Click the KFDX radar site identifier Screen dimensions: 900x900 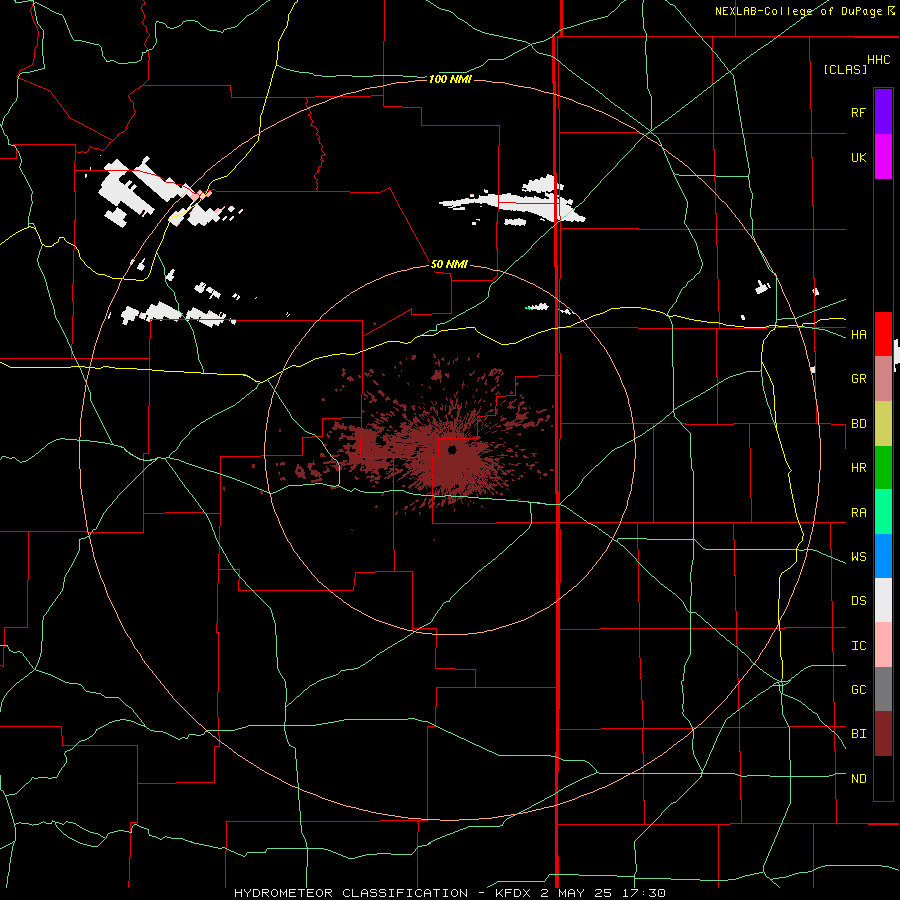(514, 893)
